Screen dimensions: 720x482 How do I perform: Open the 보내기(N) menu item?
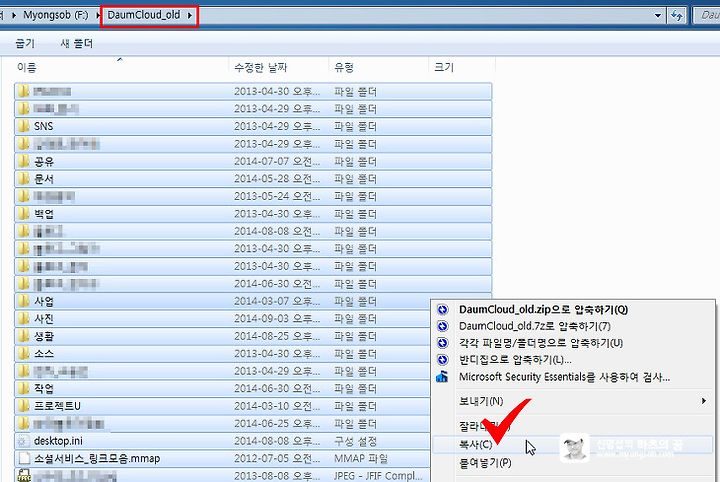point(574,401)
